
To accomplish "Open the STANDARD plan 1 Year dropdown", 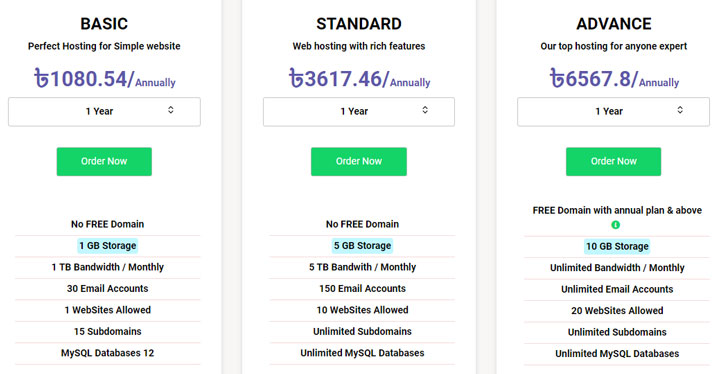I will pos(359,112).
